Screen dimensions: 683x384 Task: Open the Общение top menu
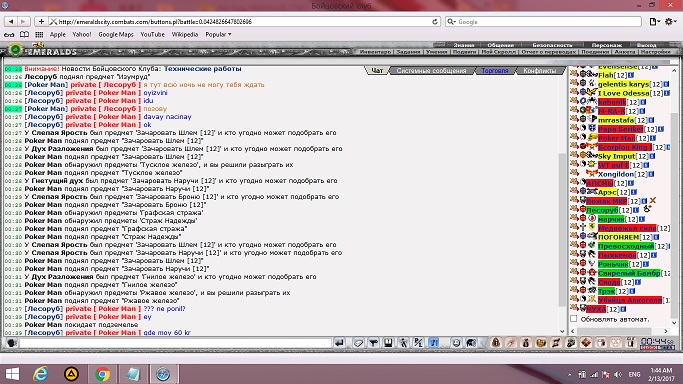pyautogui.click(x=500, y=45)
